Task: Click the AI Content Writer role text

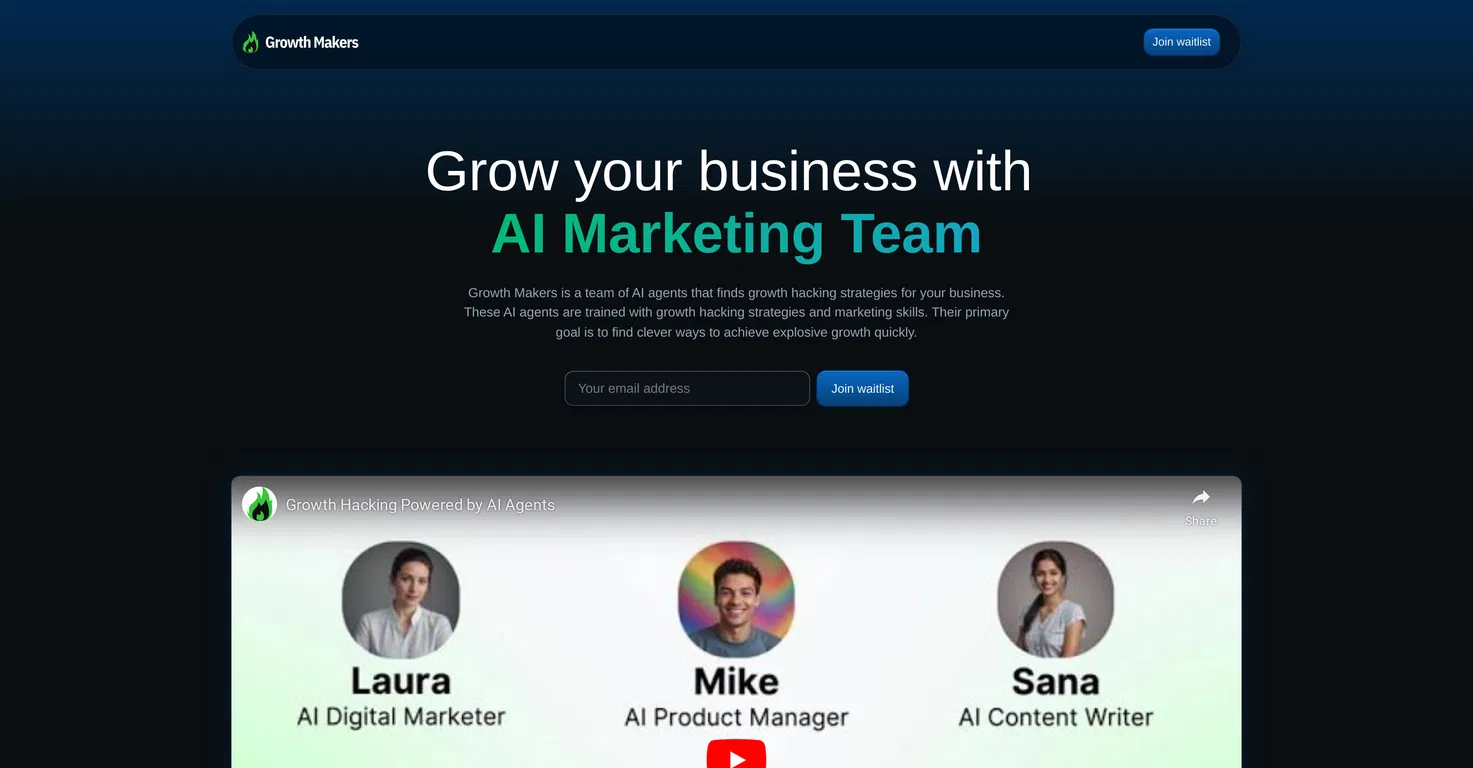Action: pyautogui.click(x=1055, y=717)
